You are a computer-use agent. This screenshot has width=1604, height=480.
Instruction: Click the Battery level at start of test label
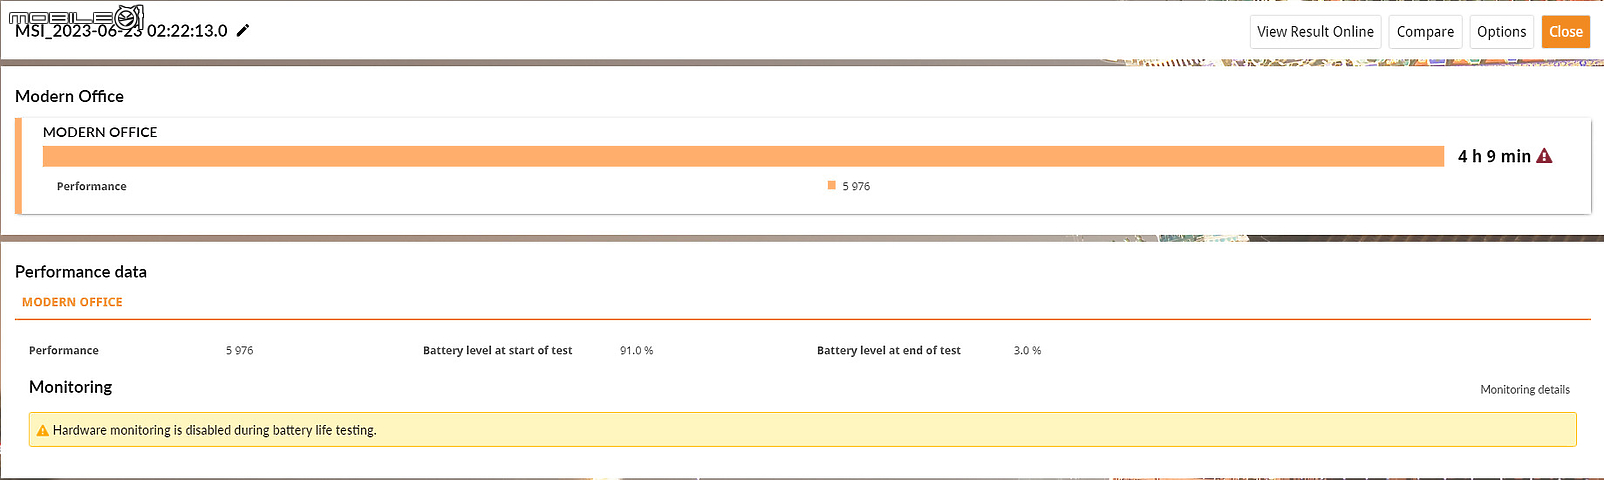tap(497, 351)
